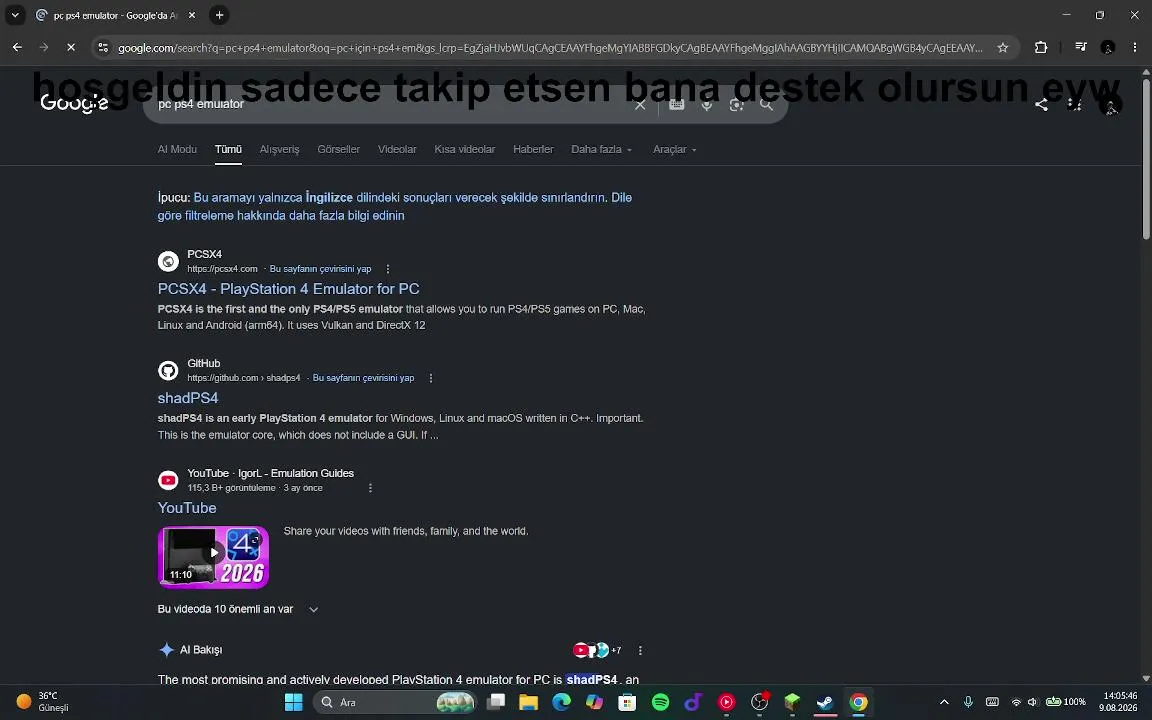Screen dimensions: 1152x720
Task: Expand Bu videoda 10 önemli an var
Action: pyautogui.click(x=237, y=609)
